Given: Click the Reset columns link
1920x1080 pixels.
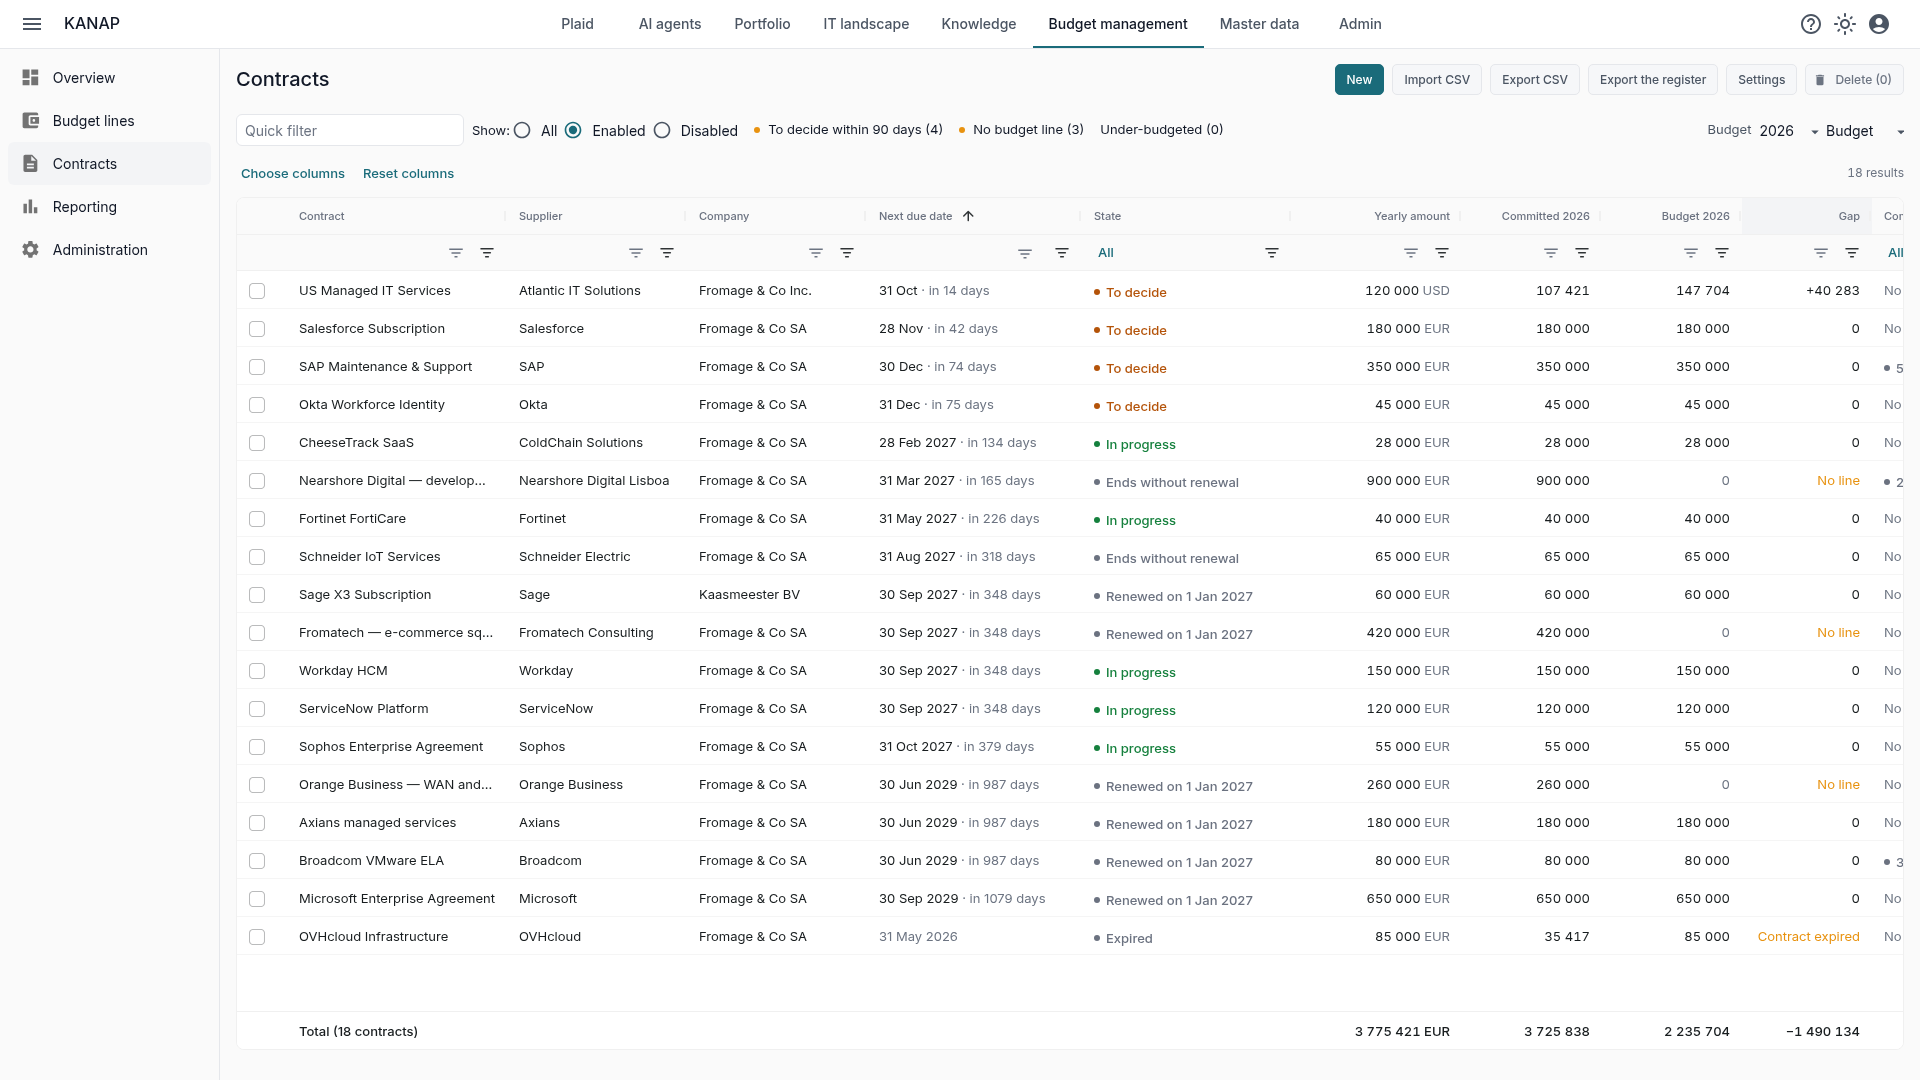Looking at the screenshot, I should point(408,174).
